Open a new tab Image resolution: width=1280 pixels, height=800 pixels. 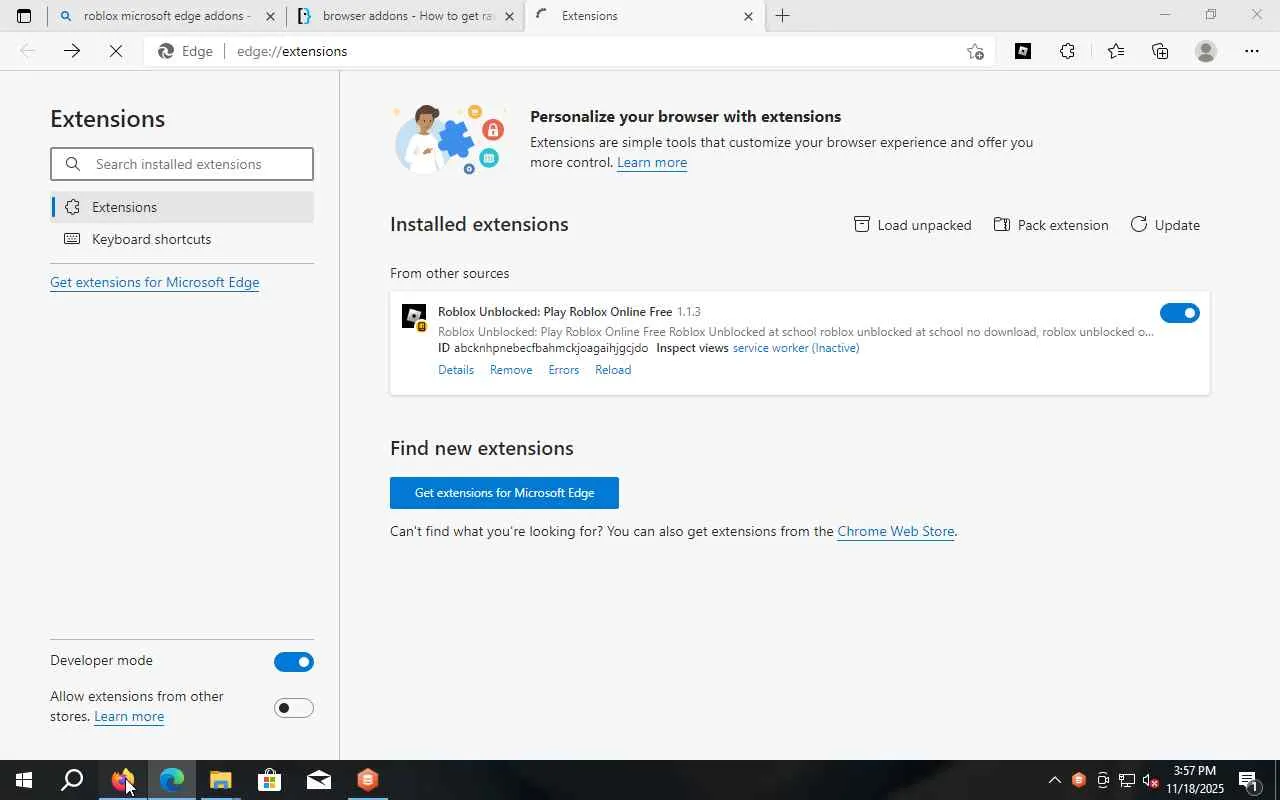pyautogui.click(x=783, y=16)
